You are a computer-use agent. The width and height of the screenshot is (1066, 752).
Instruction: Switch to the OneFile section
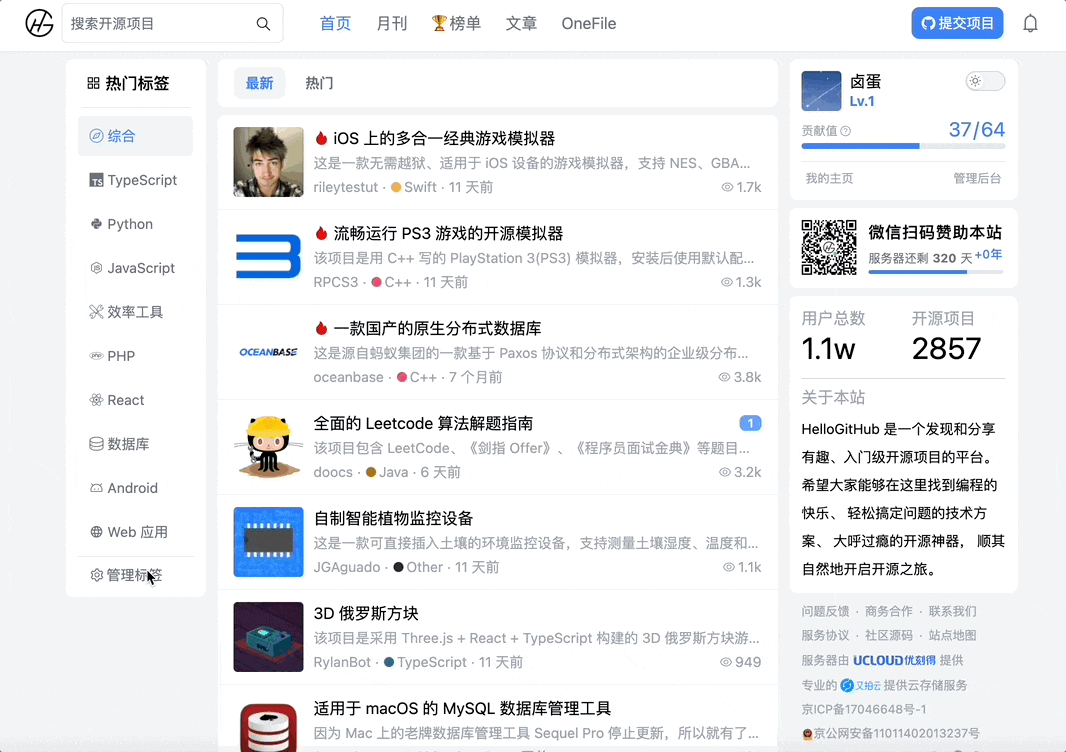coord(588,23)
